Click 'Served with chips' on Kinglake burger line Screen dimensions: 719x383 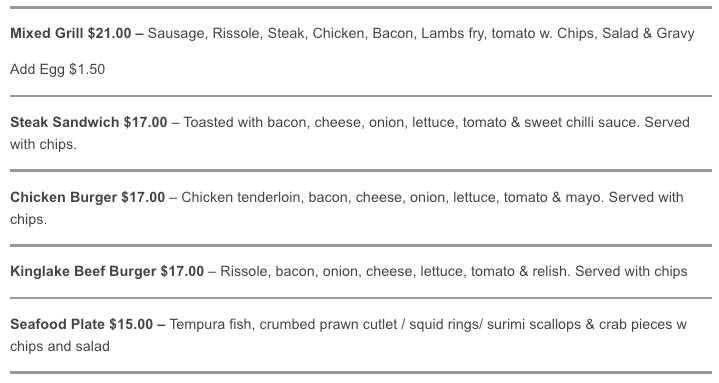(x=631, y=271)
